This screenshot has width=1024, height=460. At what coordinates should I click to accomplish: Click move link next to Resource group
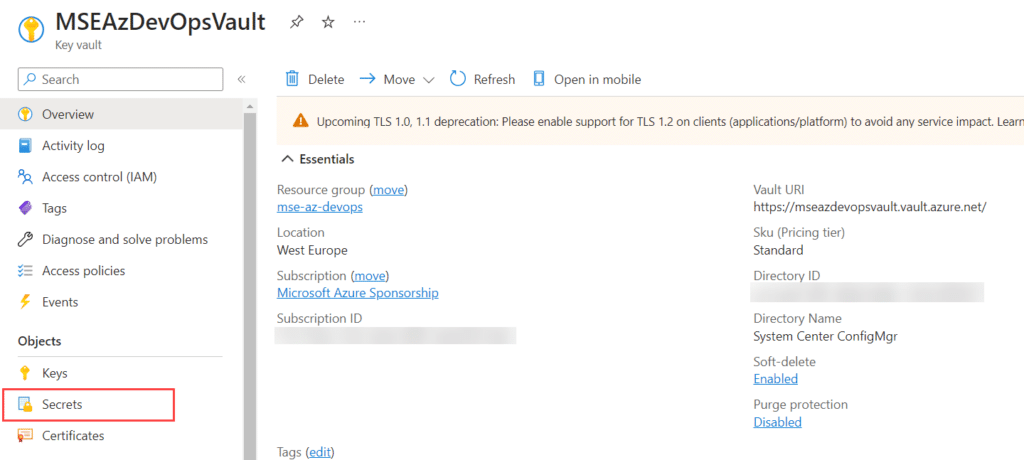389,190
